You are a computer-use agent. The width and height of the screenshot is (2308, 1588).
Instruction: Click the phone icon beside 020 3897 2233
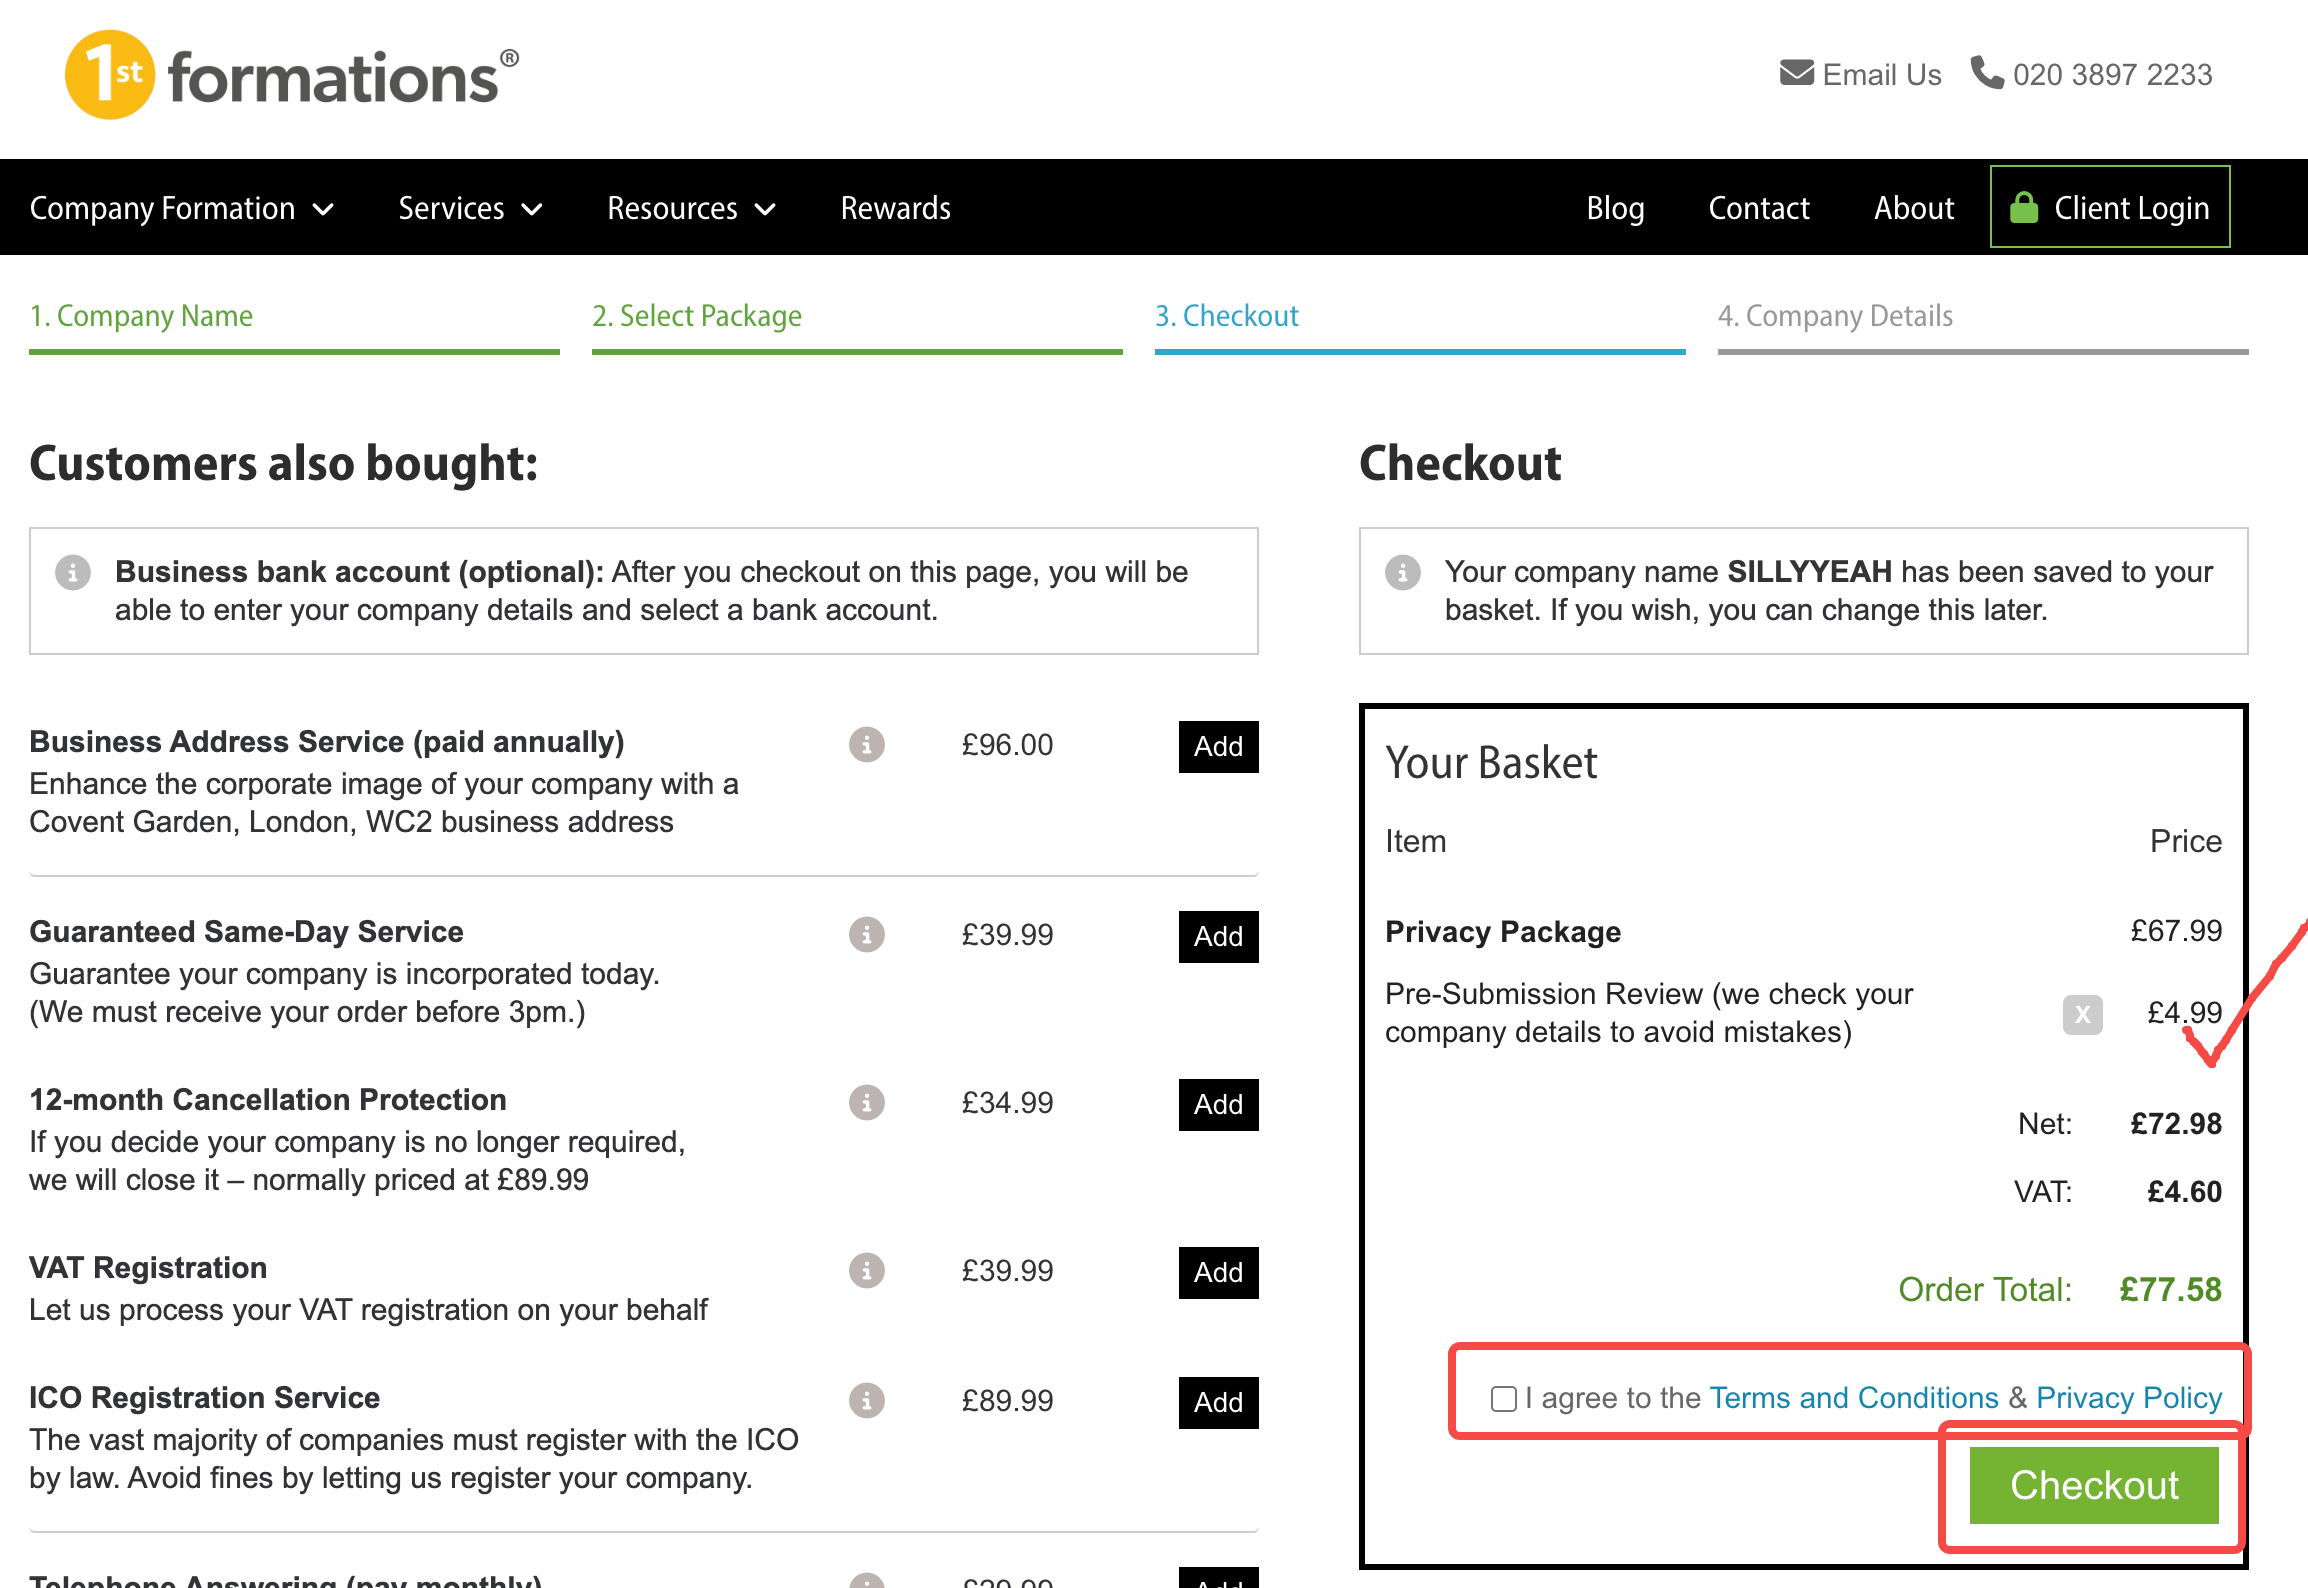click(x=1986, y=72)
